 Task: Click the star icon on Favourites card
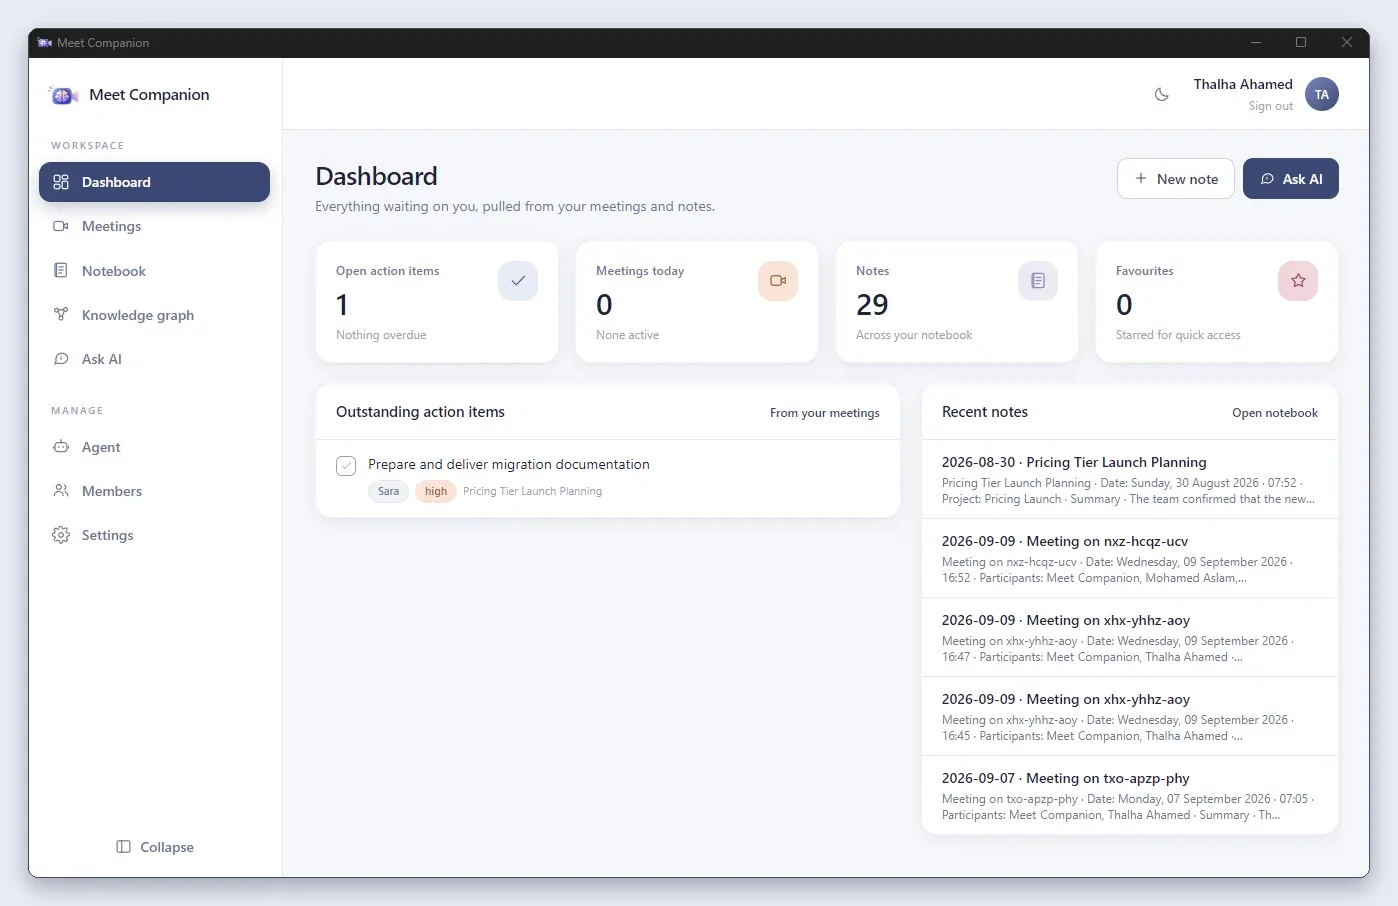coord(1298,281)
